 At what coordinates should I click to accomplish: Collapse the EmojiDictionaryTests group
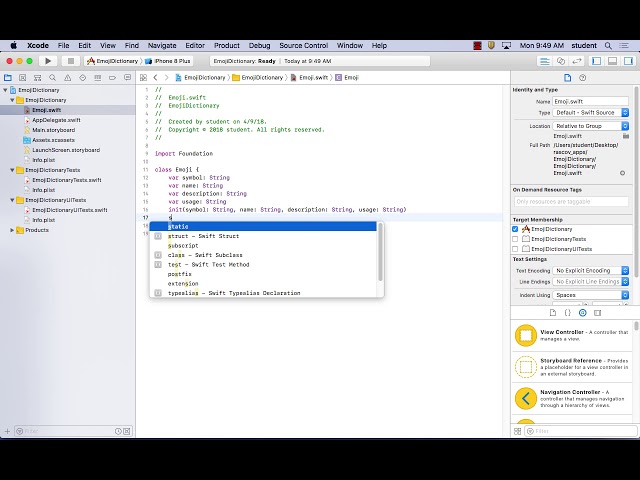pos(12,170)
